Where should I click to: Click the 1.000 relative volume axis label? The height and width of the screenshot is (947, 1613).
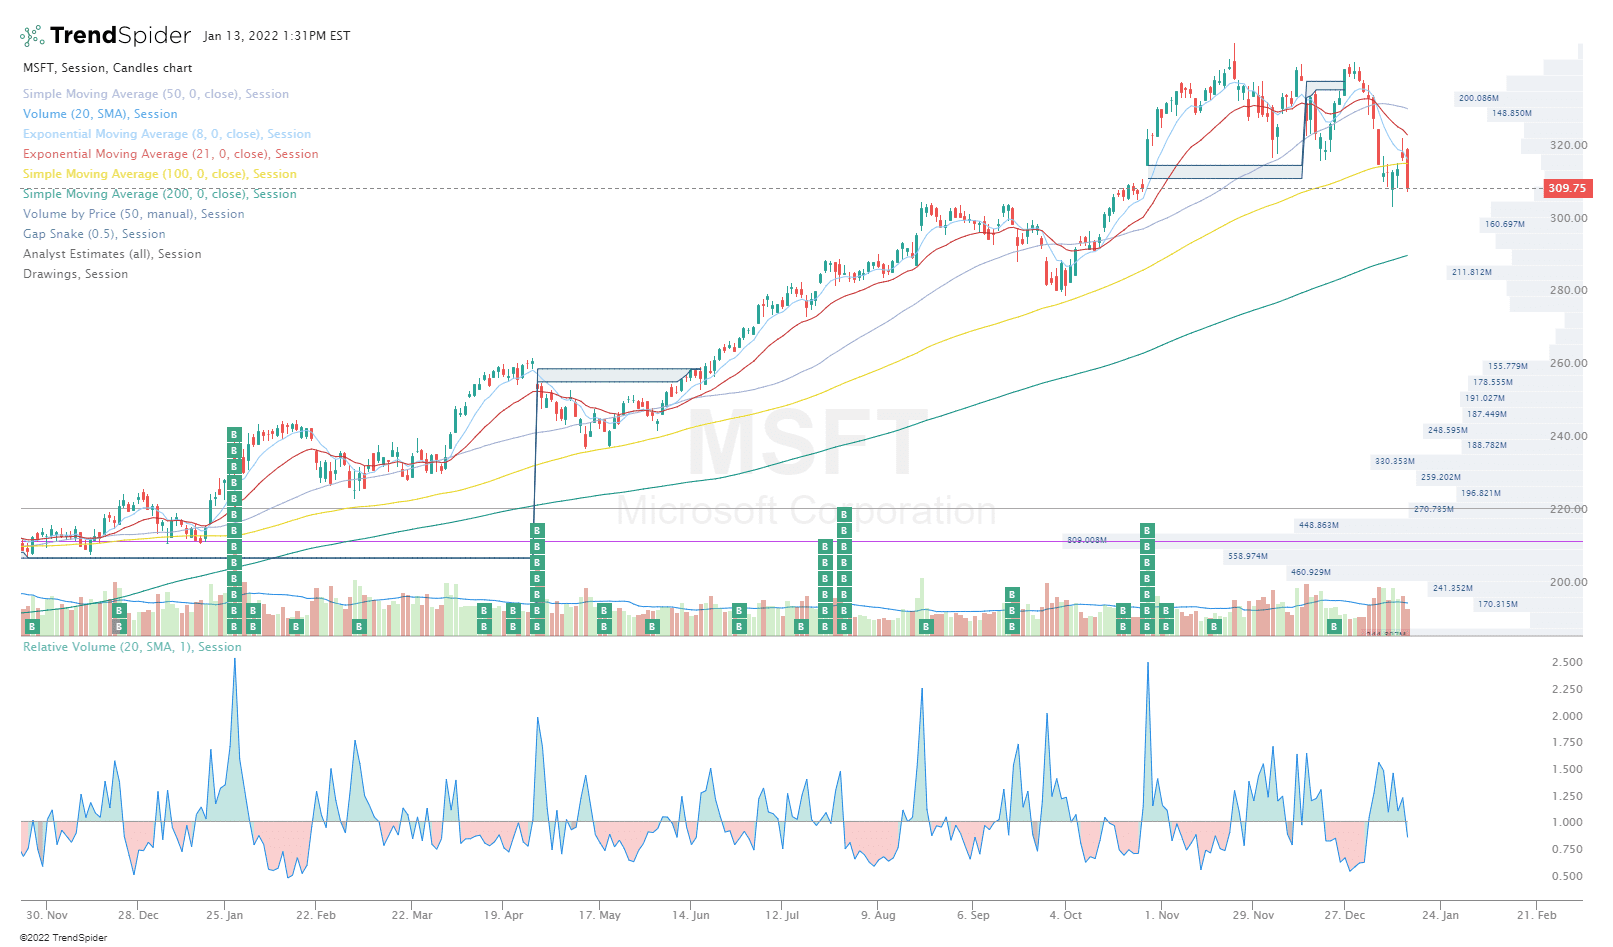[1567, 822]
